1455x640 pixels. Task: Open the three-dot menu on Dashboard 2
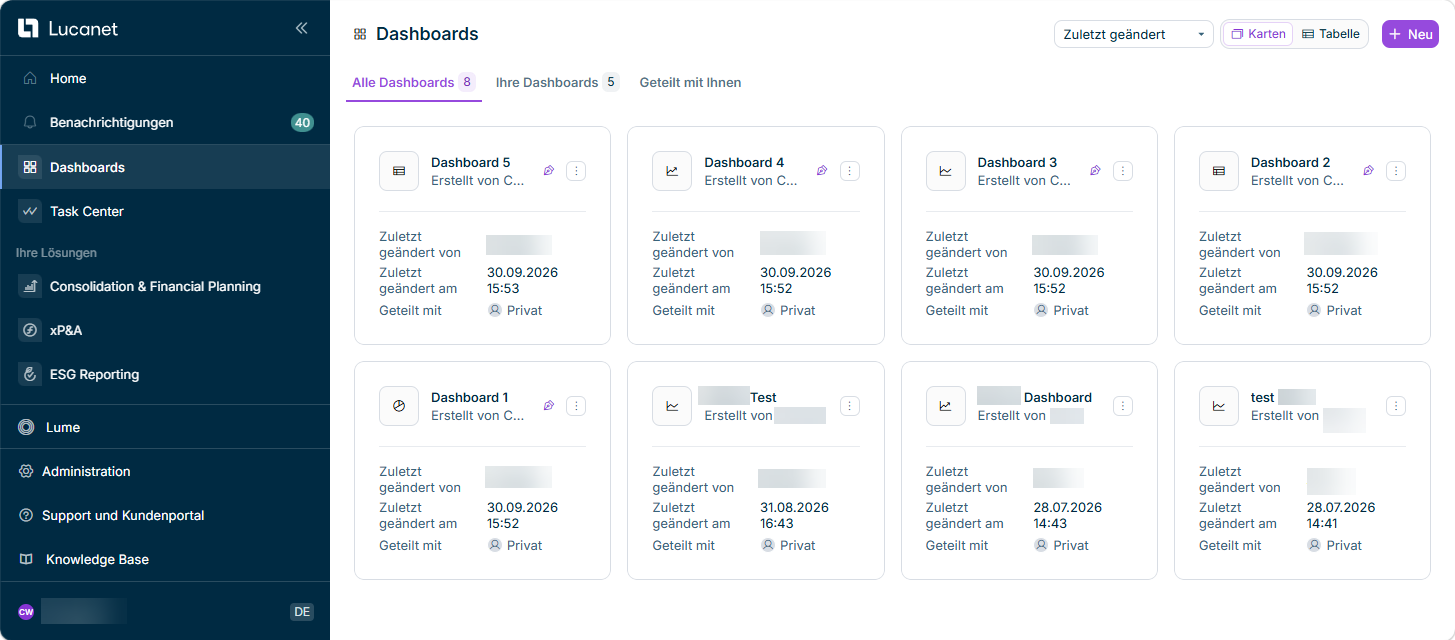(x=1396, y=171)
